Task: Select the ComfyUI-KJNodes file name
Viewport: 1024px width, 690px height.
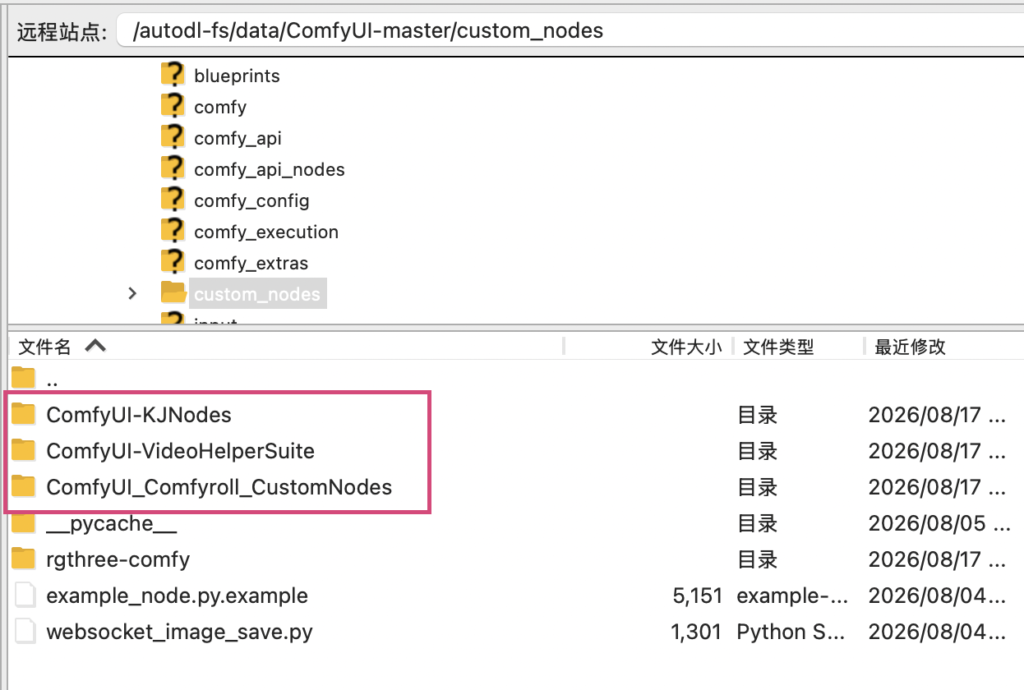Action: pos(138,415)
